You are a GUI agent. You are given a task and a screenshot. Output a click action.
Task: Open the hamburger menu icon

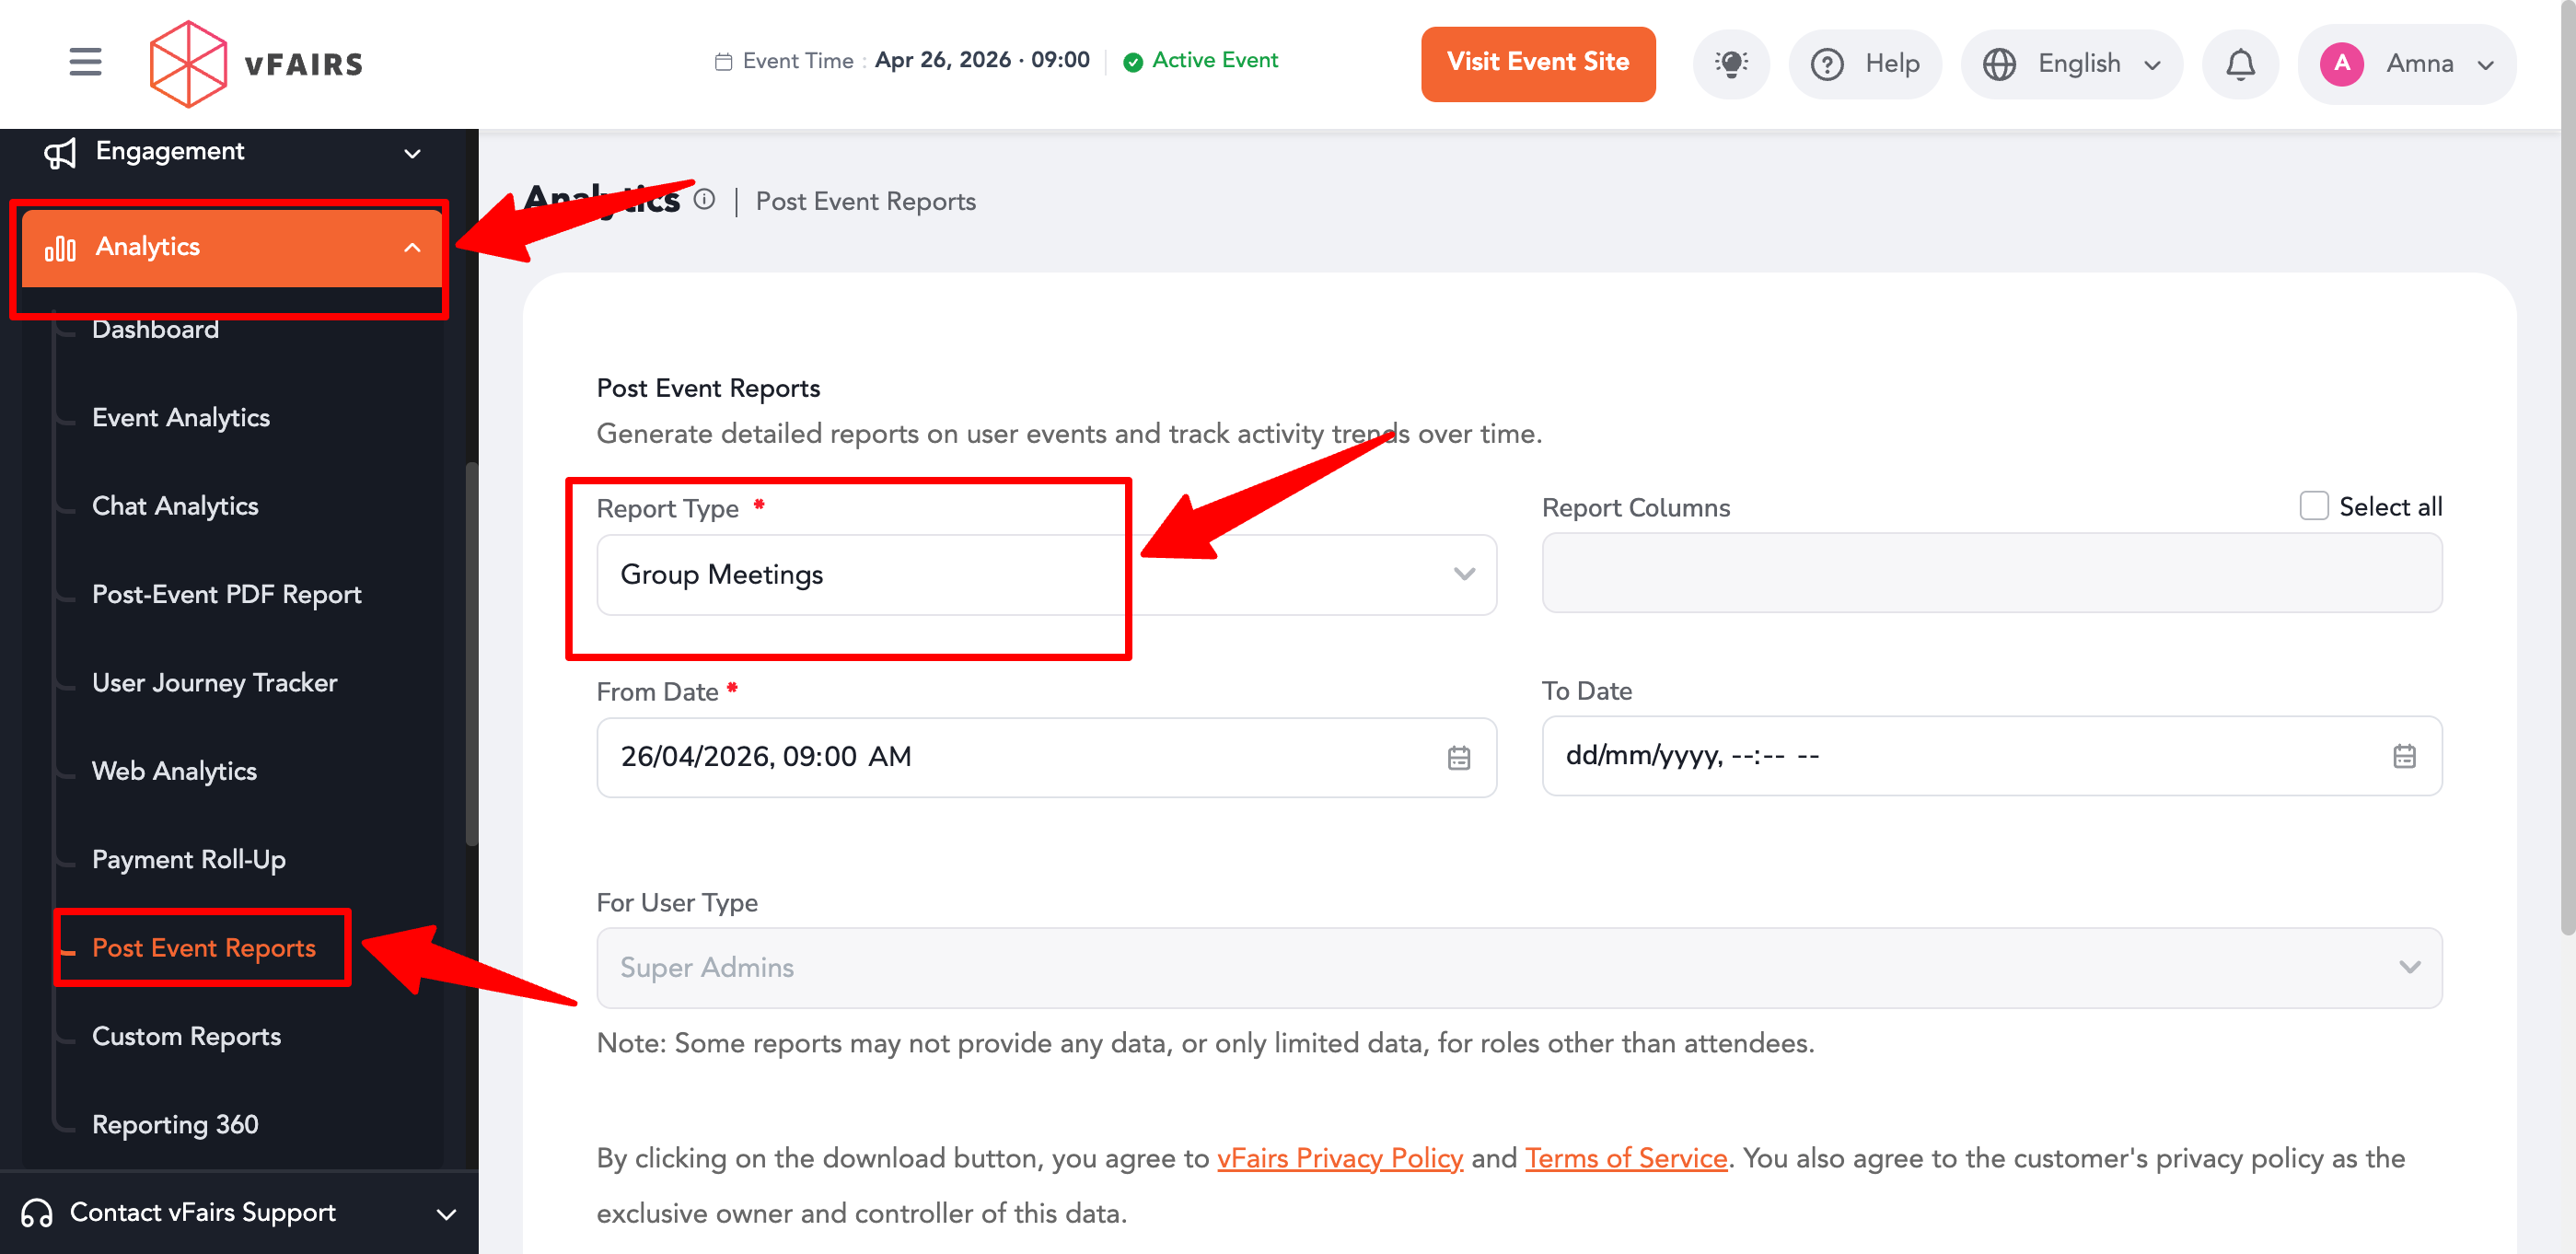[x=85, y=62]
